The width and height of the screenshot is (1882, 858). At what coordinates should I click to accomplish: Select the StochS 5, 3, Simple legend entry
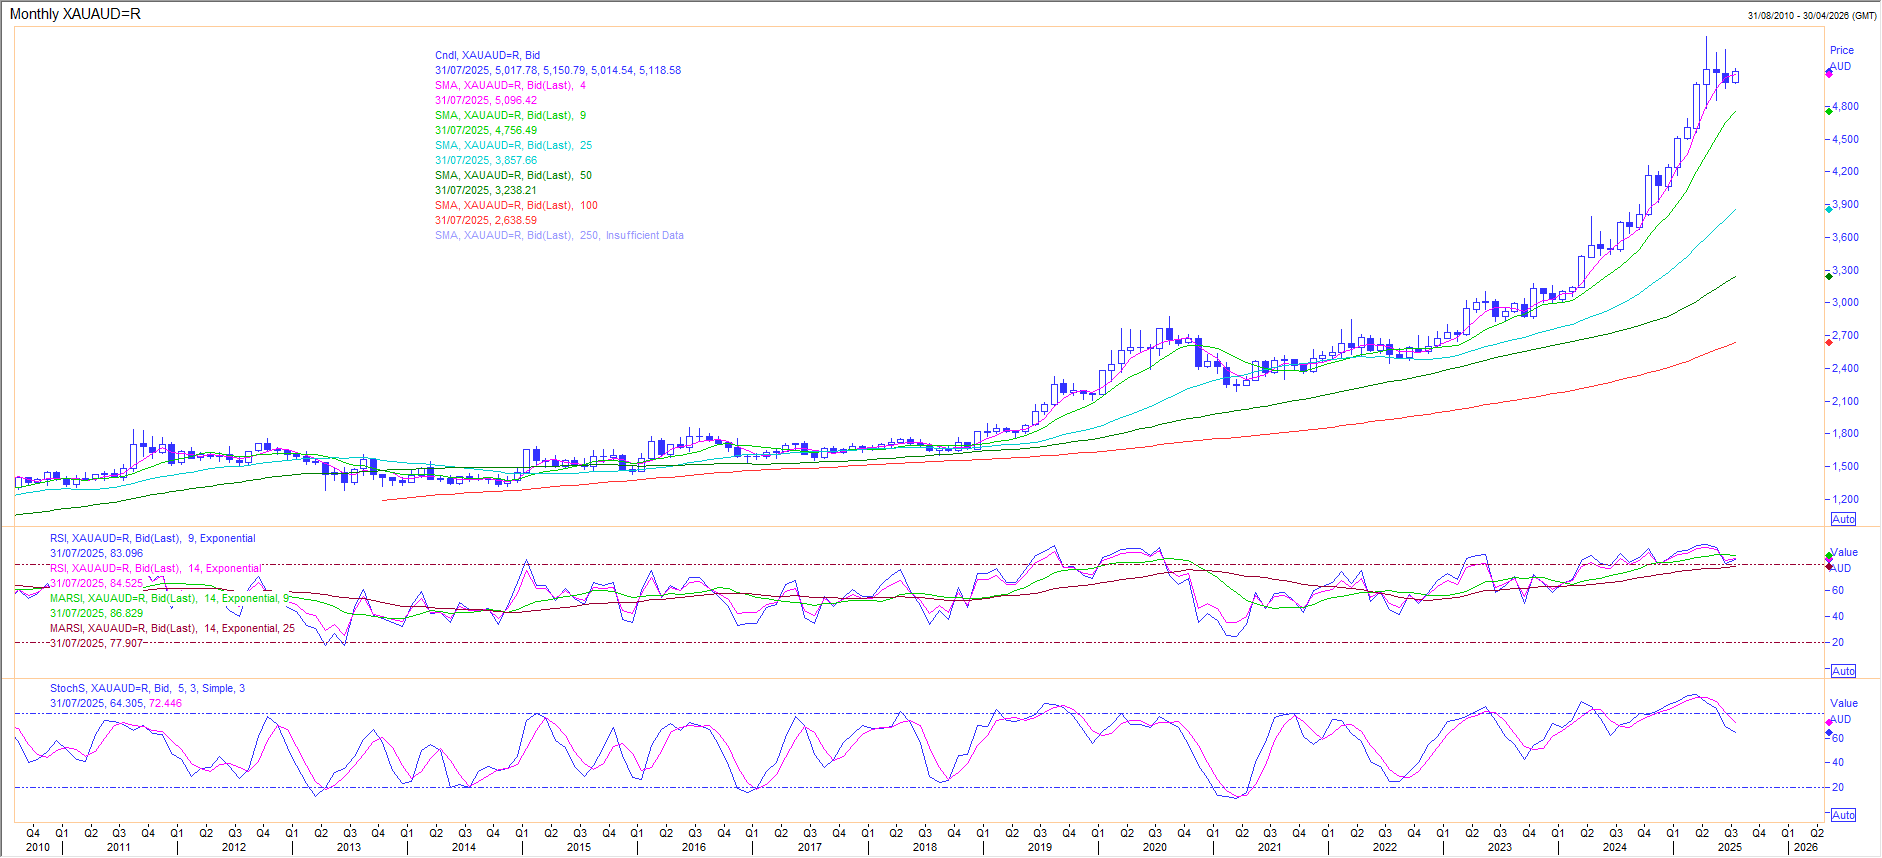click(x=148, y=689)
